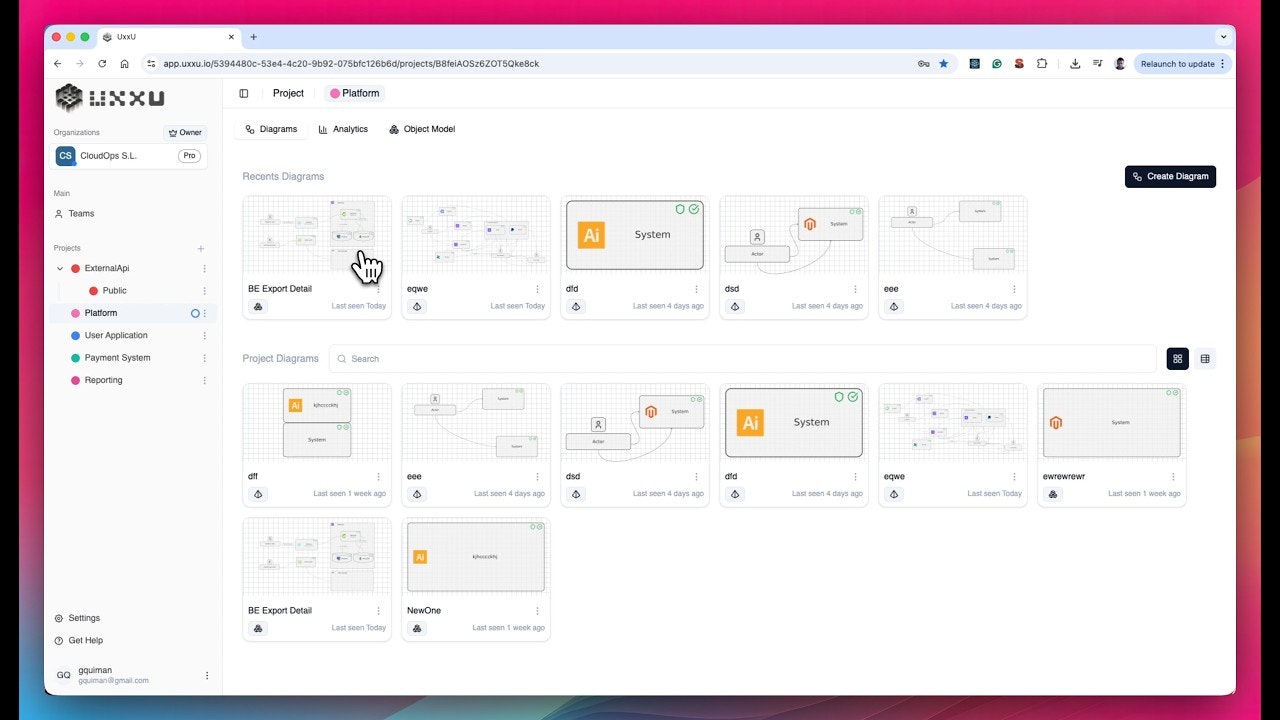This screenshot has width=1280, height=720.
Task: Click diagram type badge under dff card
Action: [258, 494]
